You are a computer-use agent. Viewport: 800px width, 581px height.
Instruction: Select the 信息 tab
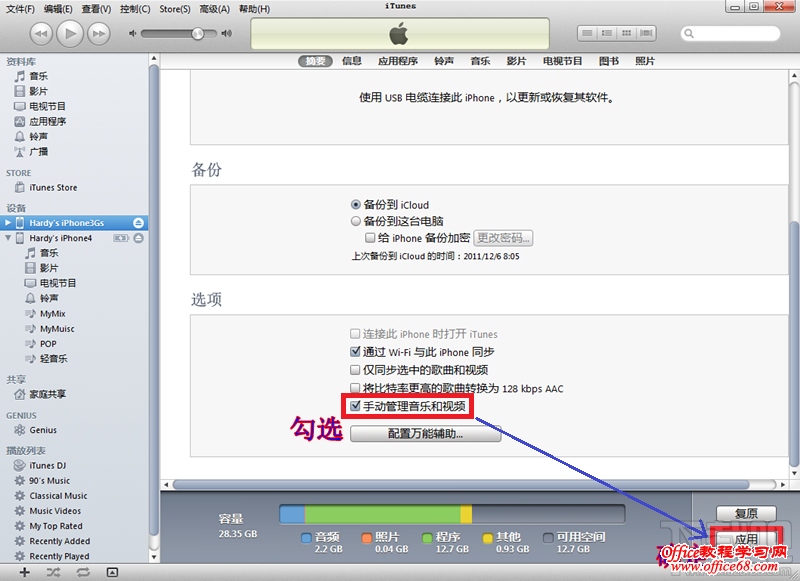[352, 61]
